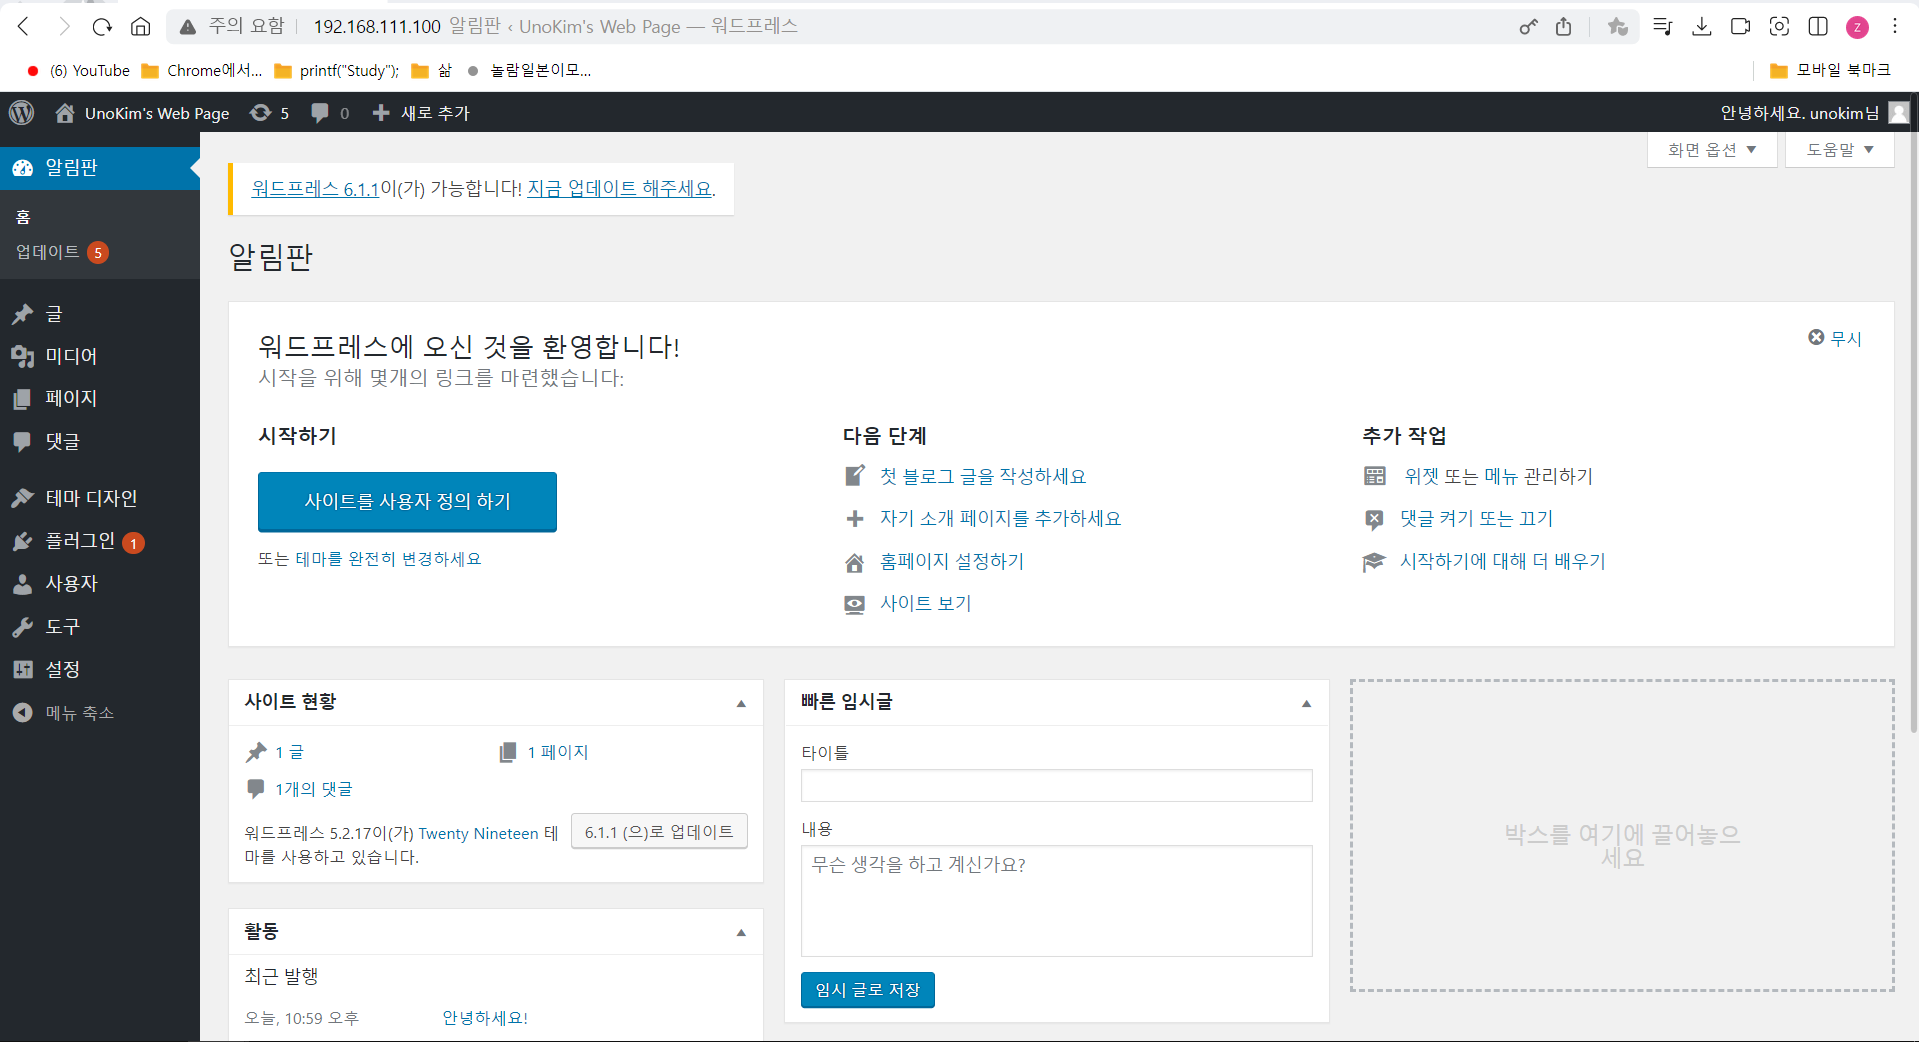Image resolution: width=1919 pixels, height=1042 pixels.
Task: Reload the page with refresh icon
Action: [x=102, y=27]
